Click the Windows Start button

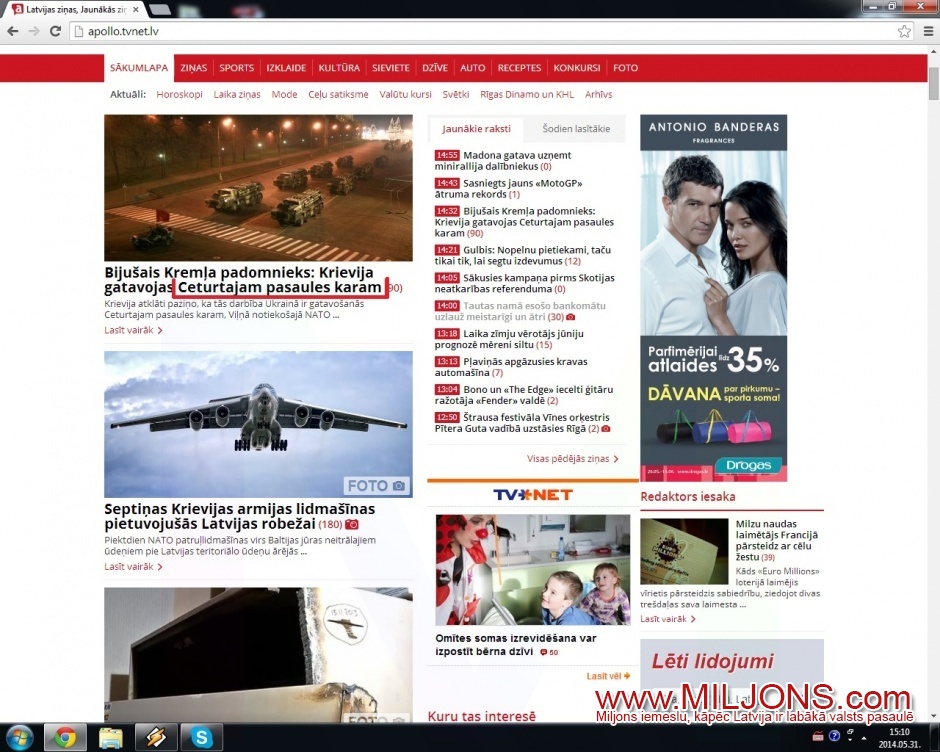pos(19,738)
